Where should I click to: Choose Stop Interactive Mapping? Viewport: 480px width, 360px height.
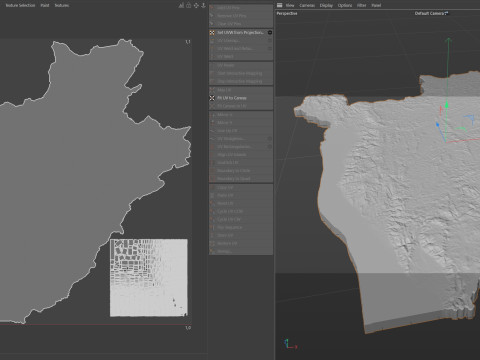(x=241, y=81)
